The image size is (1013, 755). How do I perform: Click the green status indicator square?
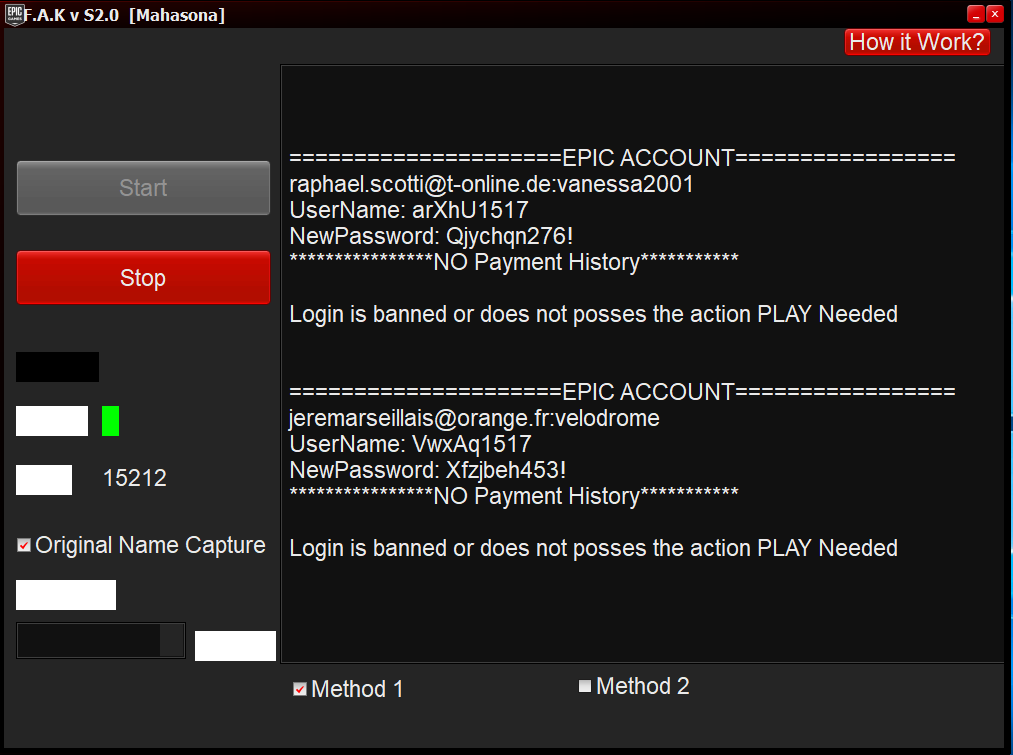110,421
